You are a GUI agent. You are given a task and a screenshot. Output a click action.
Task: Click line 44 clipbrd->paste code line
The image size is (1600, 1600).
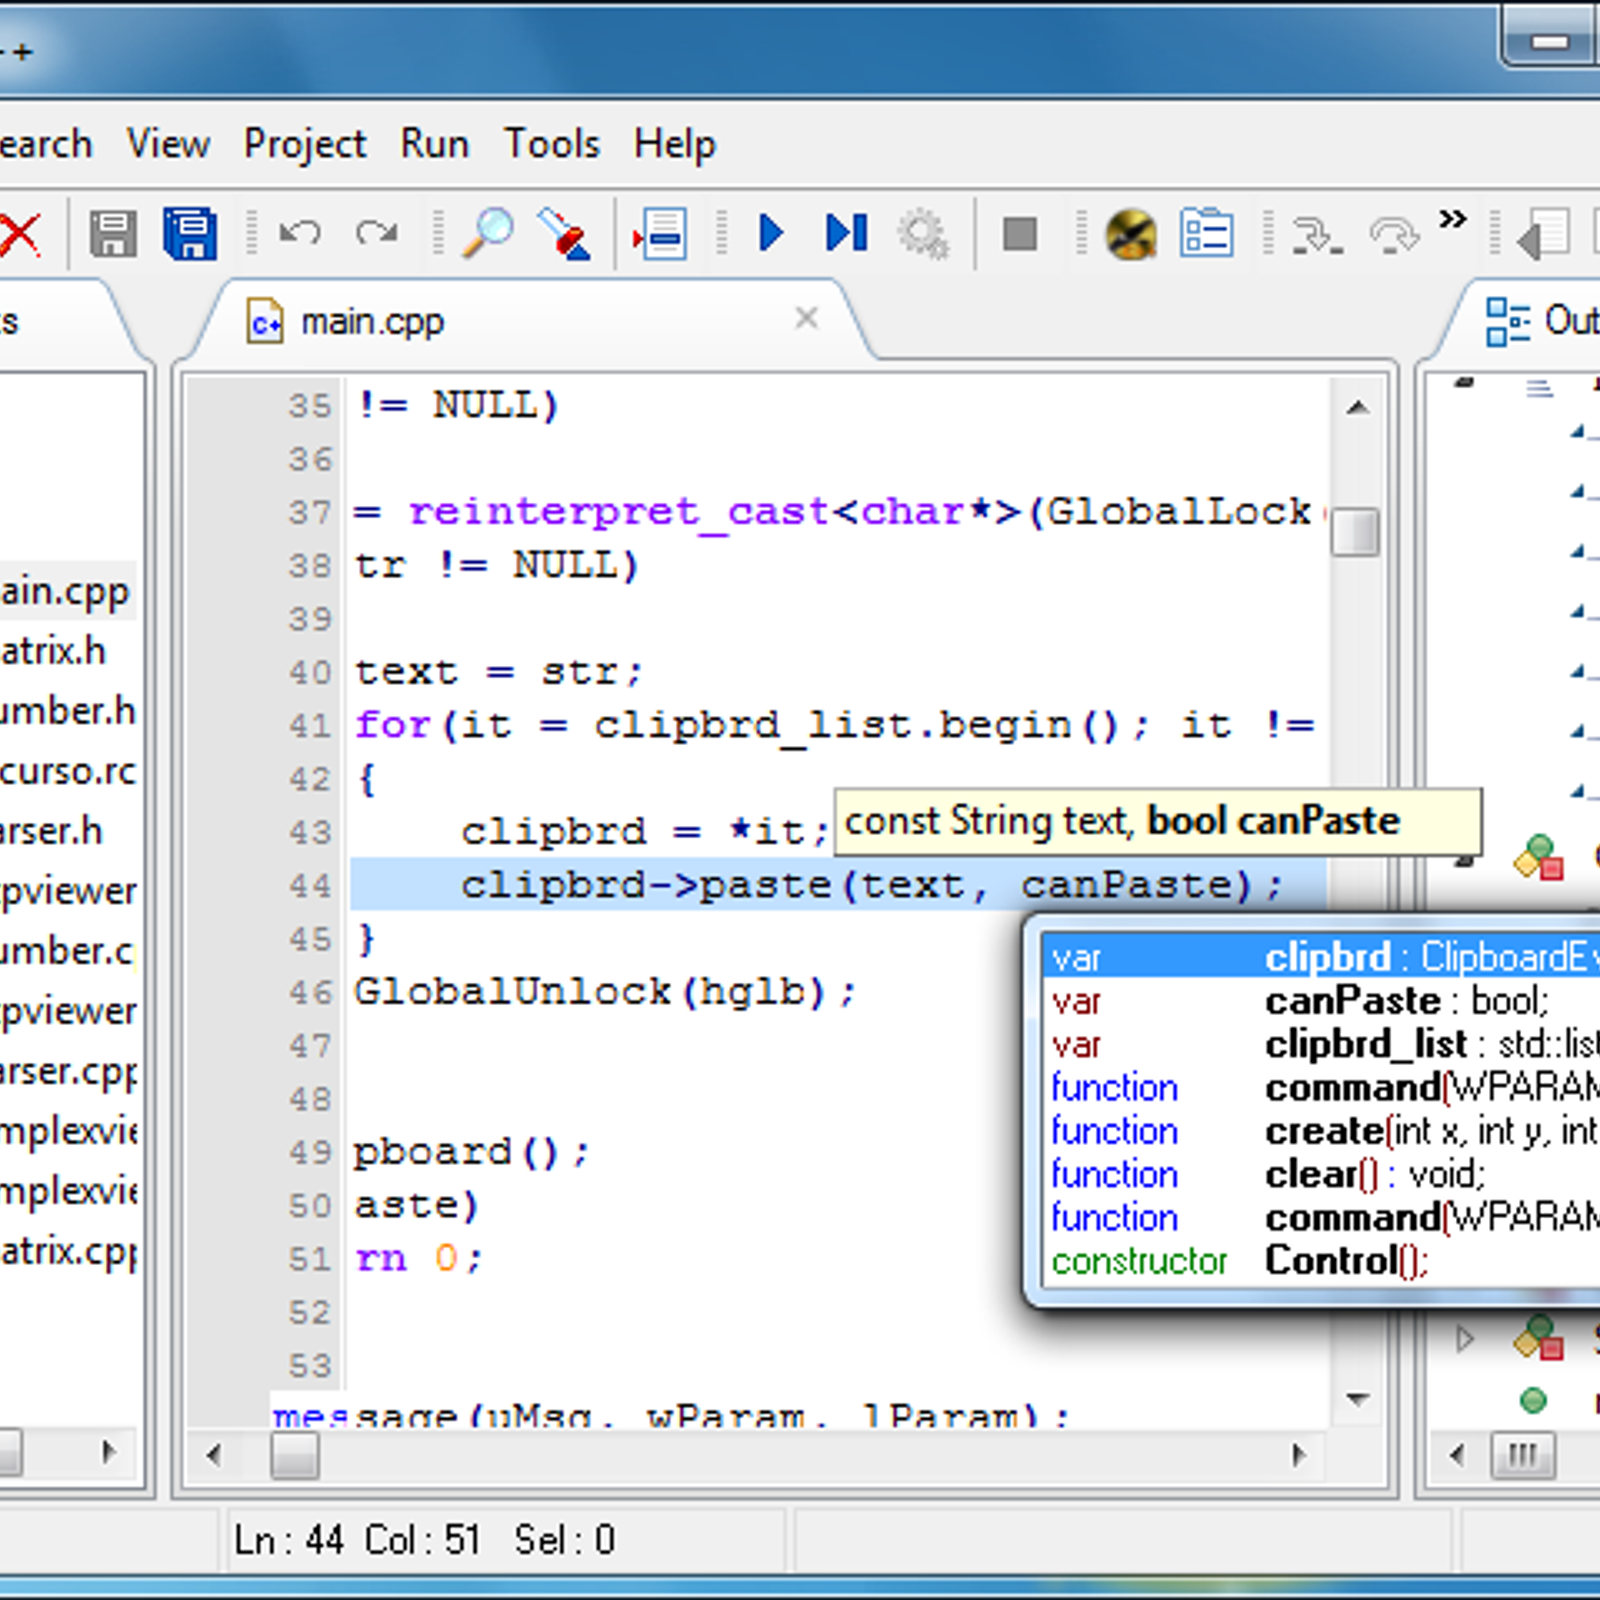point(838,885)
